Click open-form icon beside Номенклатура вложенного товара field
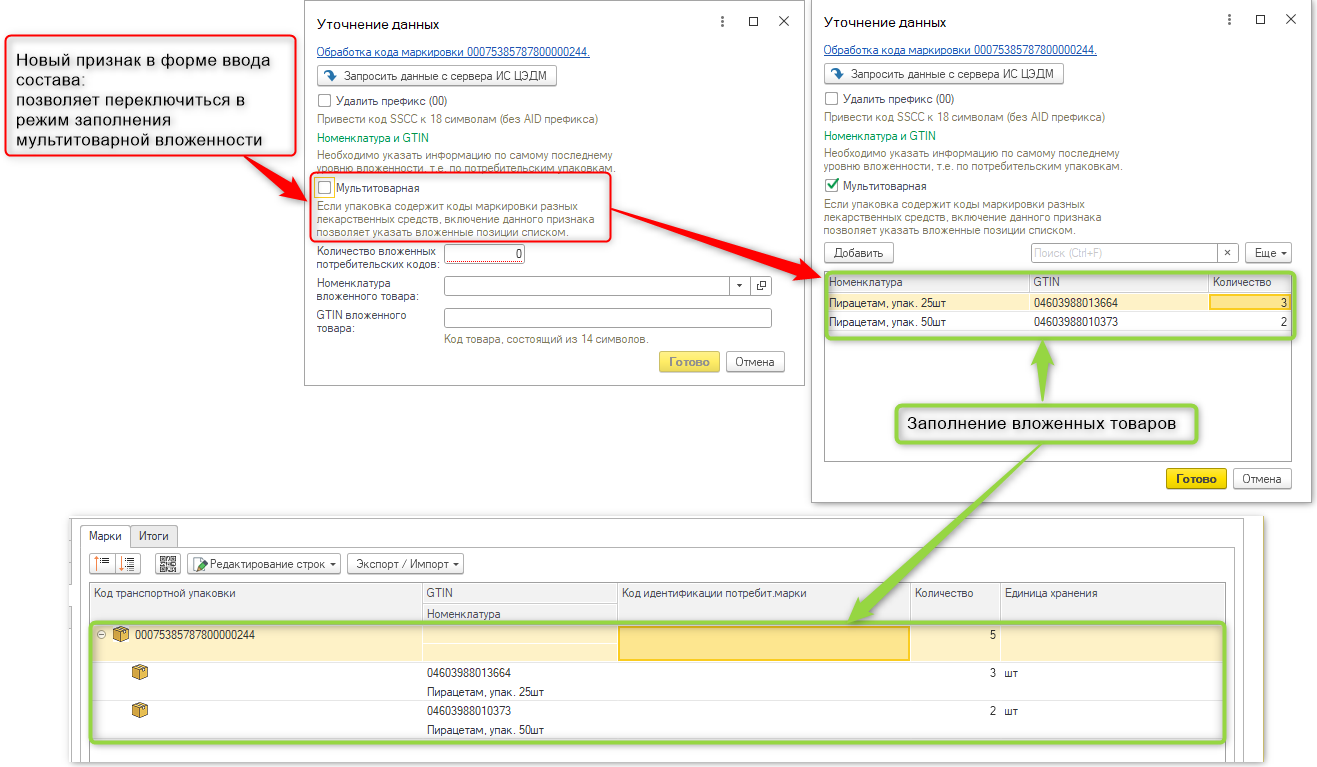The width and height of the screenshot is (1317, 767). click(761, 286)
